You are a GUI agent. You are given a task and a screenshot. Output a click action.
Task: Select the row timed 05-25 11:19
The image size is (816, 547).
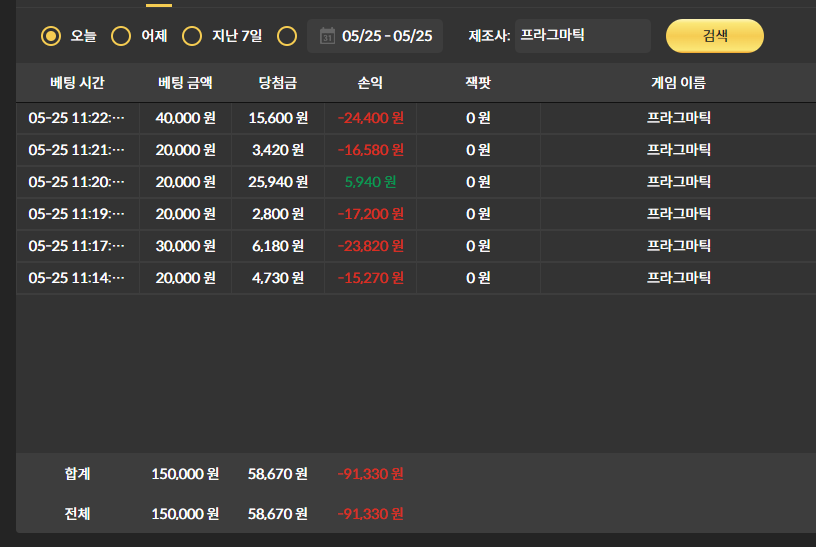[416, 214]
